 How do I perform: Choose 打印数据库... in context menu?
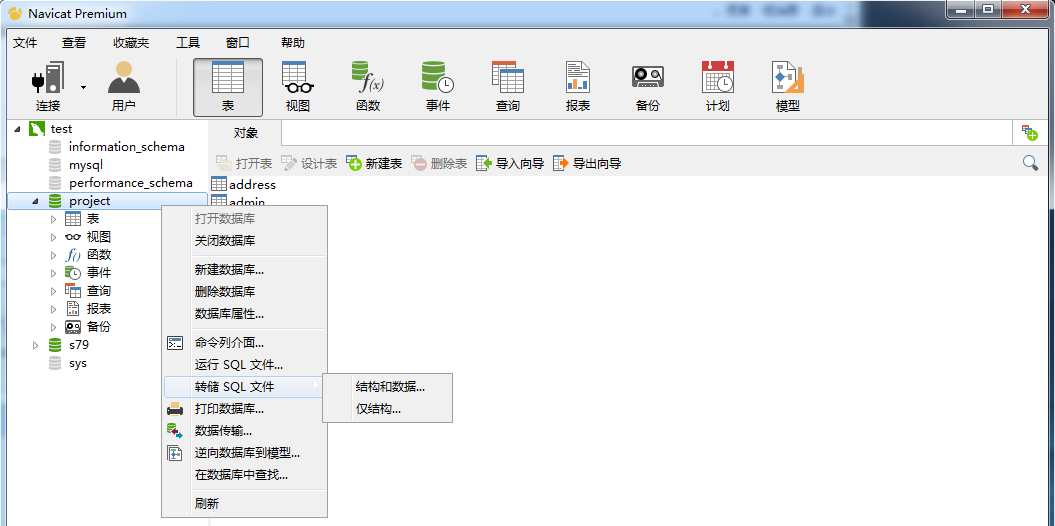click(245, 408)
